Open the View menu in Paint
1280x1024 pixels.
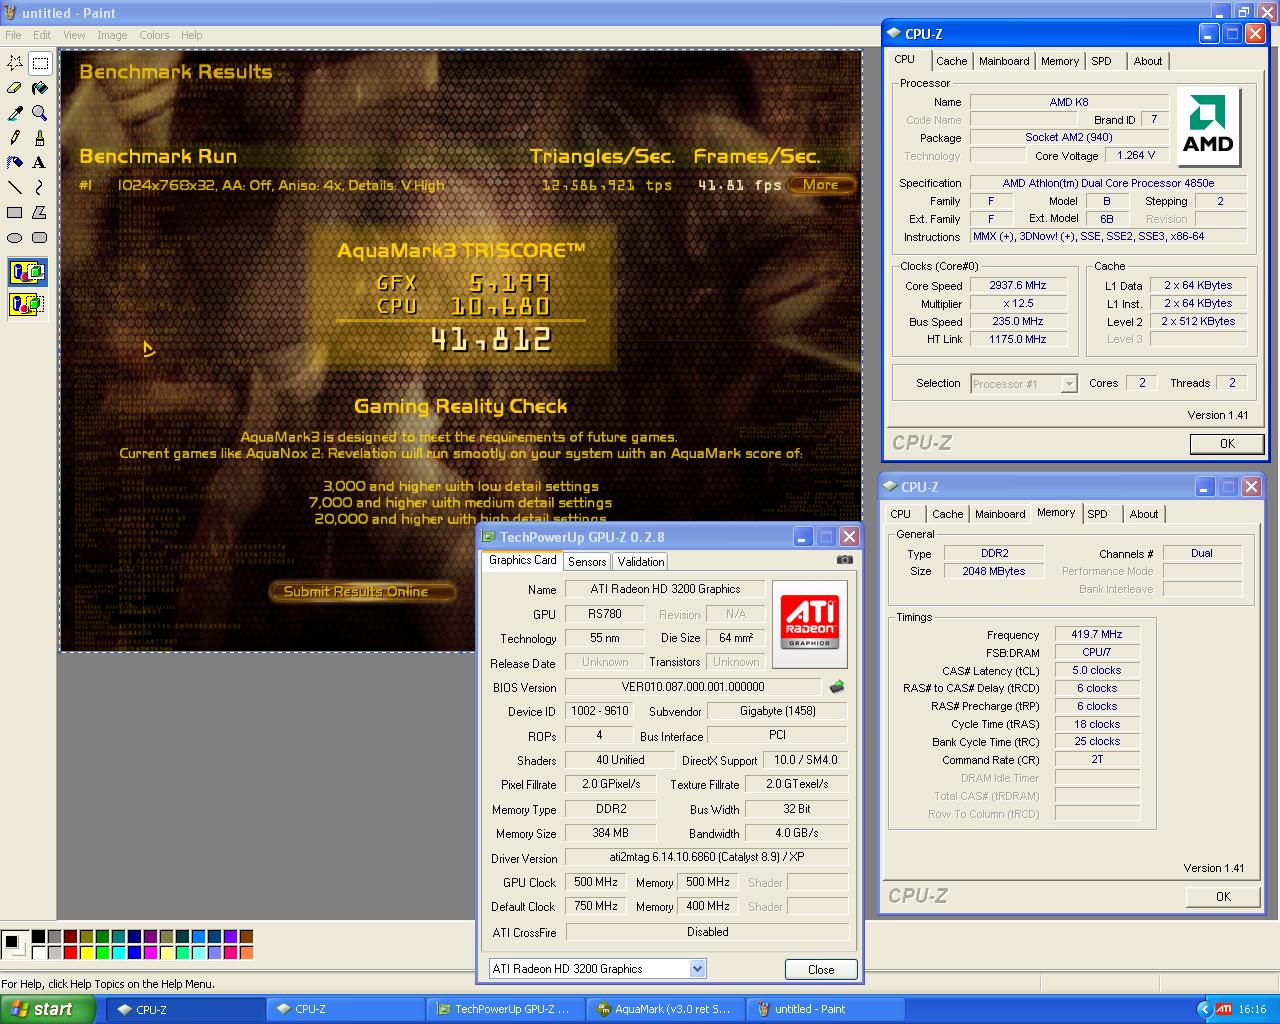click(x=74, y=35)
